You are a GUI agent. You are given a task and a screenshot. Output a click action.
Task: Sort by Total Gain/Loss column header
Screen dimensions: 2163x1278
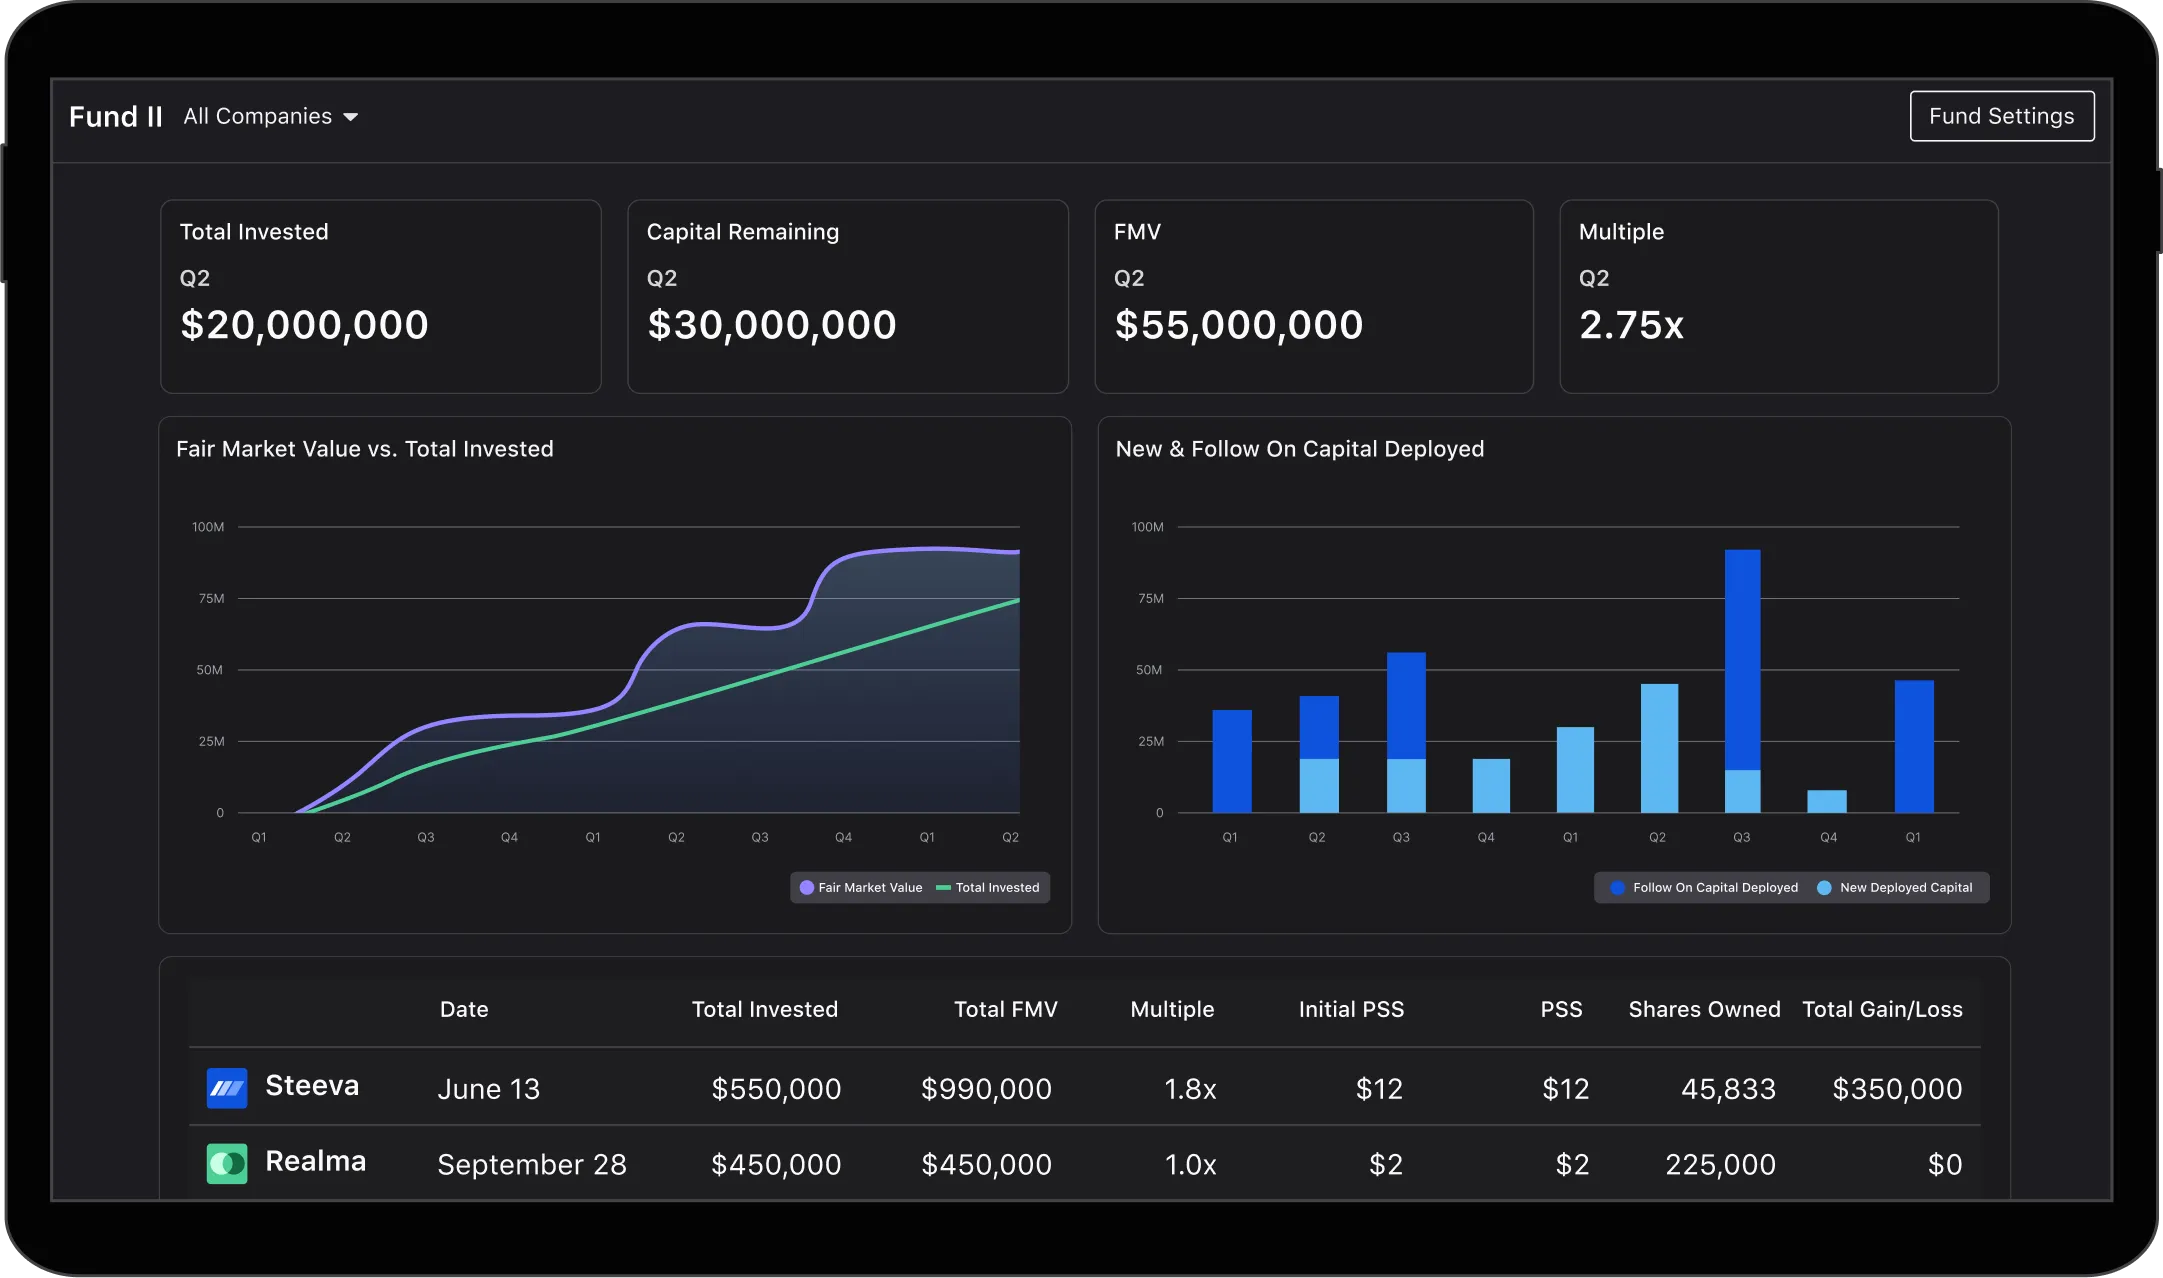tap(1882, 1010)
